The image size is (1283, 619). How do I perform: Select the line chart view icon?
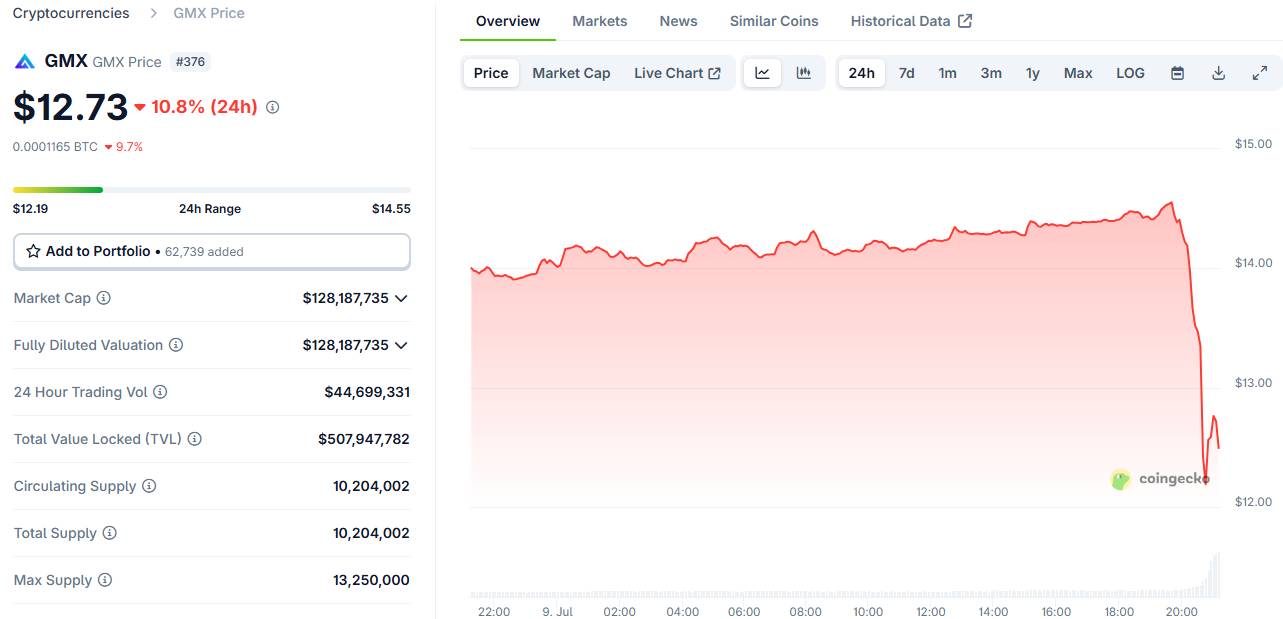click(x=762, y=73)
